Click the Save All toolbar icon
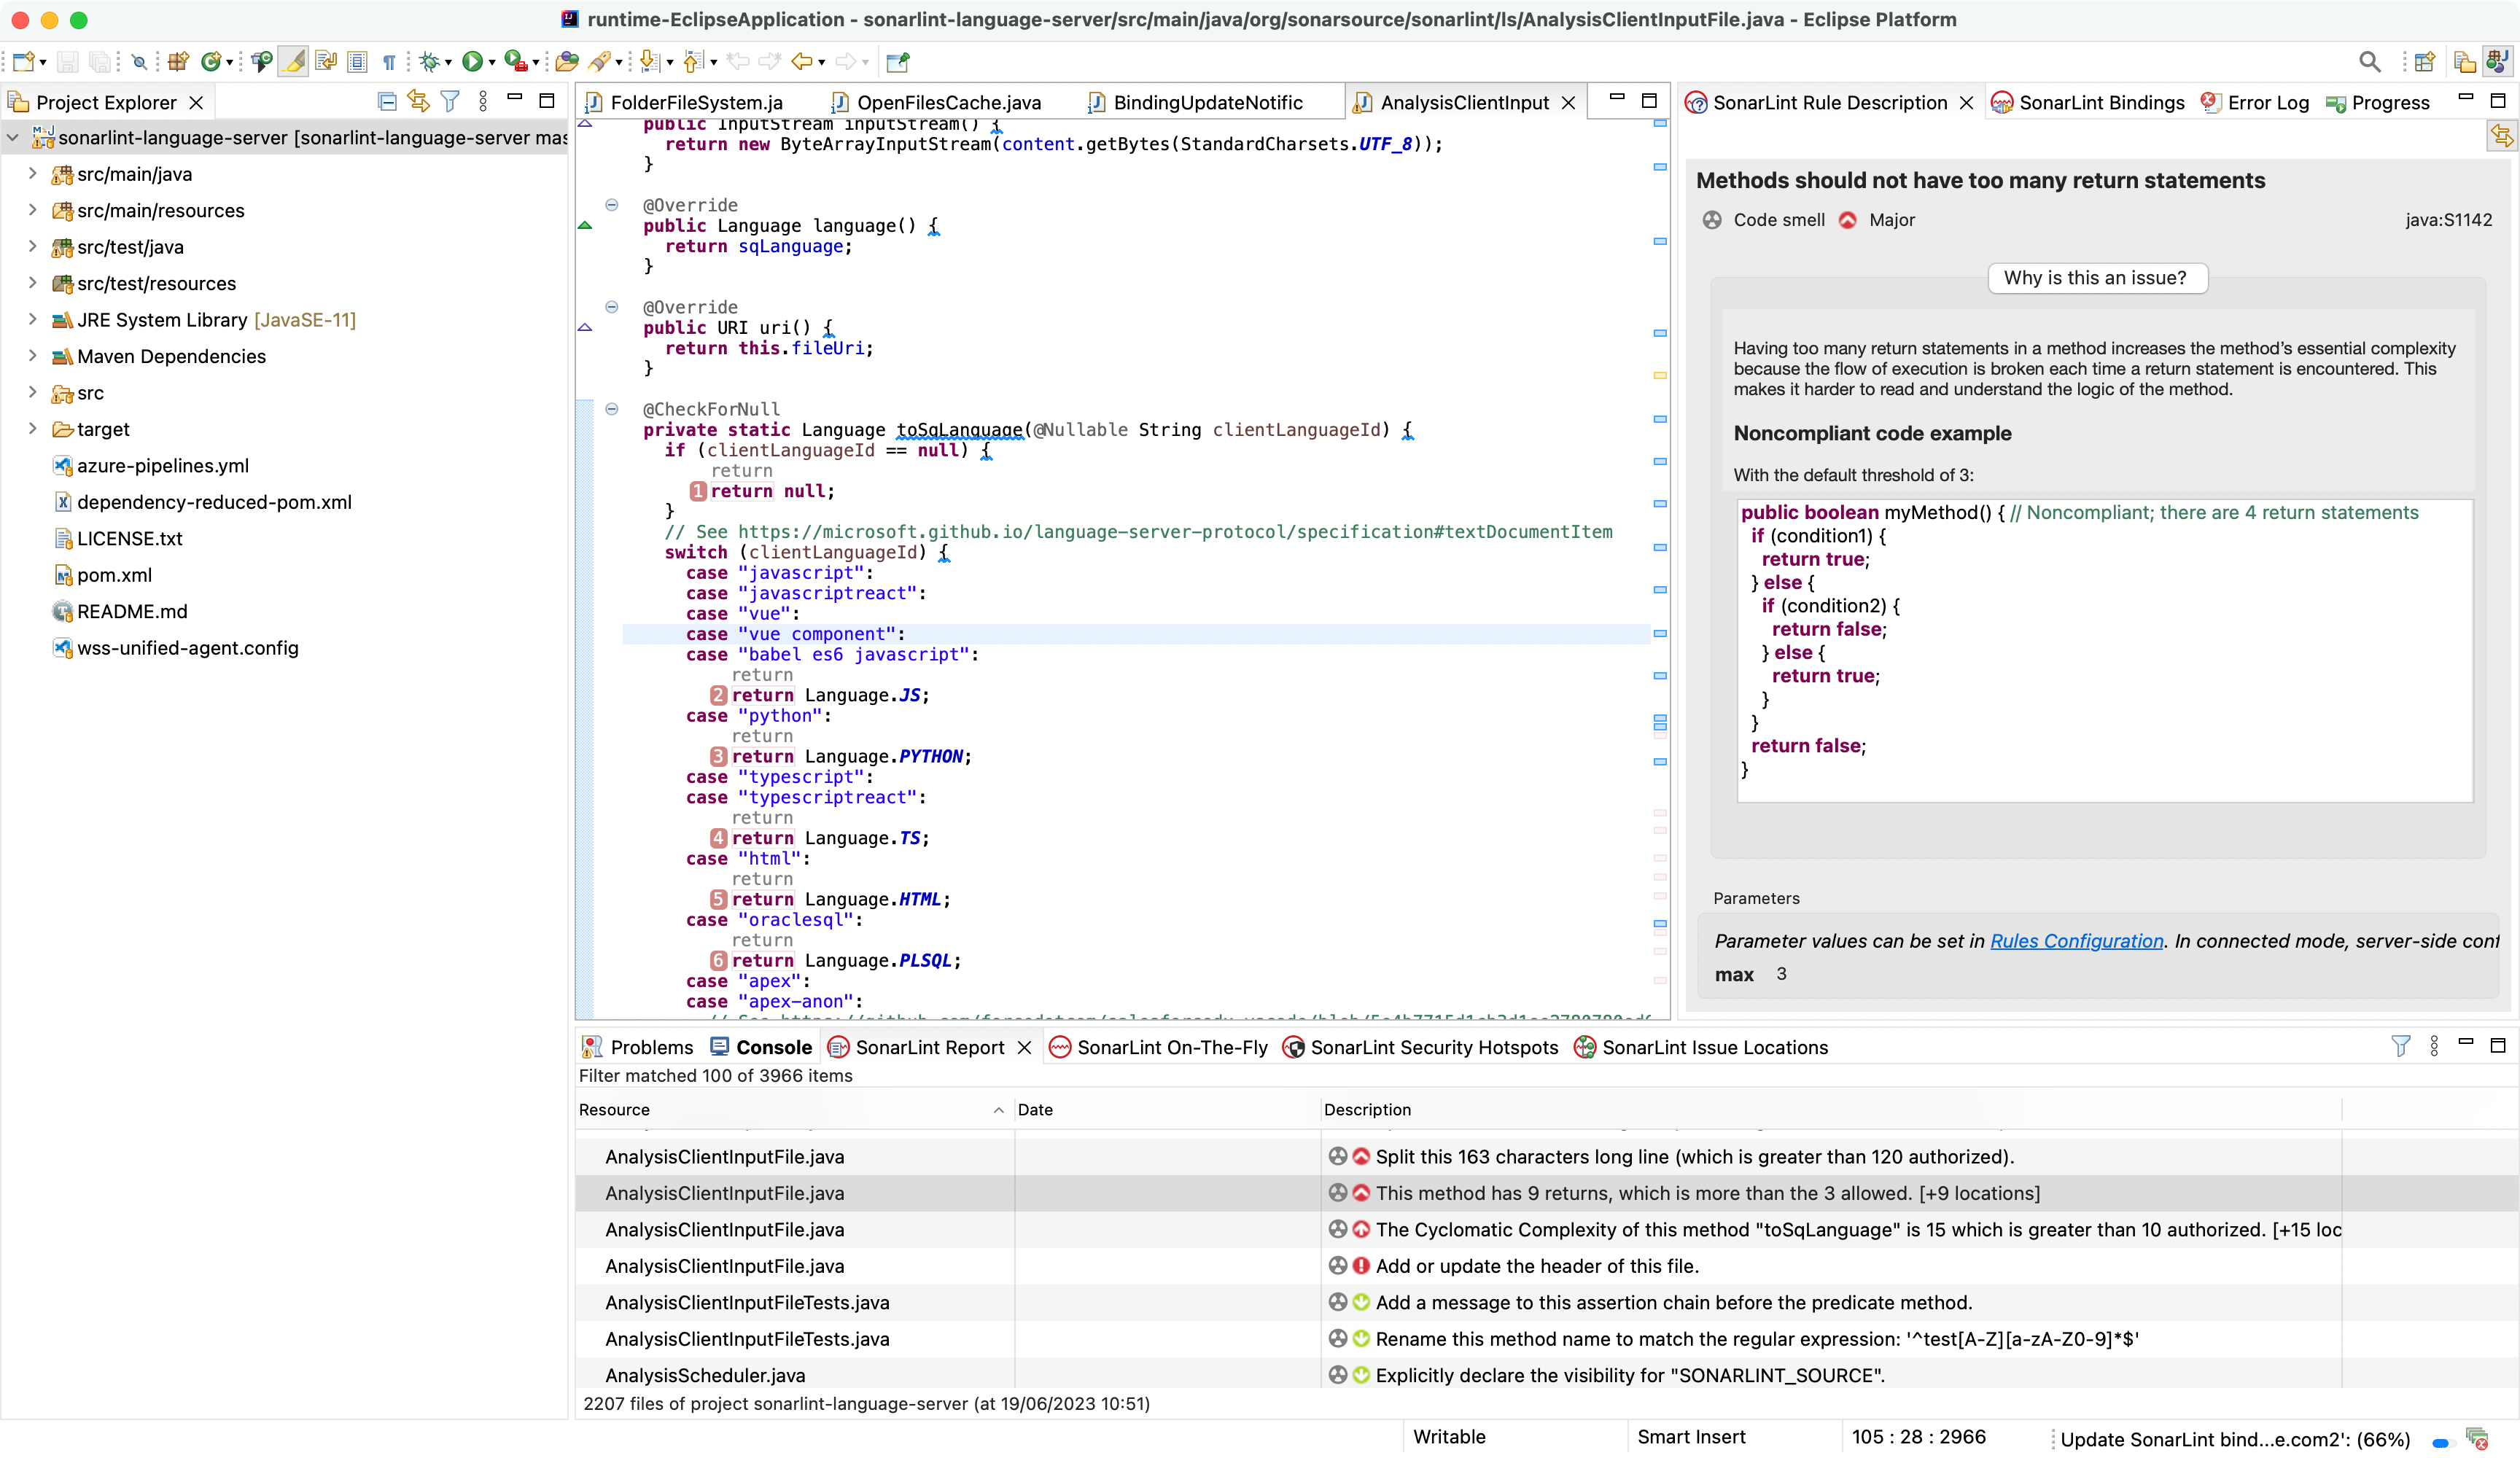Viewport: 2520px width, 1458px height. [100, 62]
